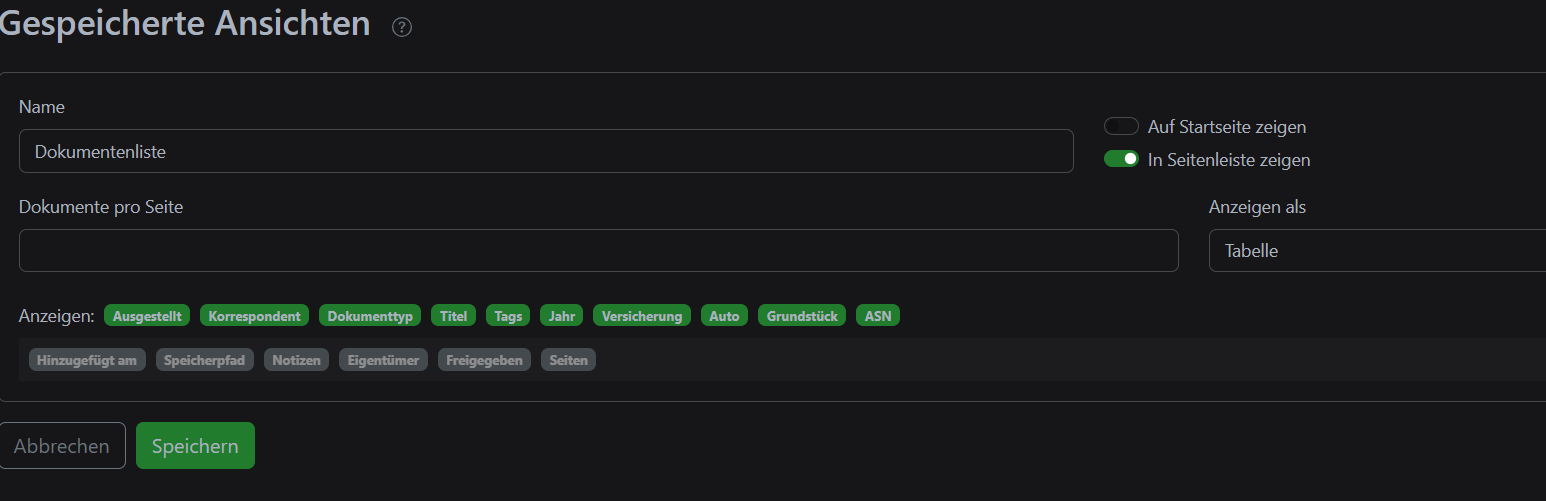Remove the ASN column chip
Image resolution: width=1546 pixels, height=501 pixels.
[x=878, y=316]
